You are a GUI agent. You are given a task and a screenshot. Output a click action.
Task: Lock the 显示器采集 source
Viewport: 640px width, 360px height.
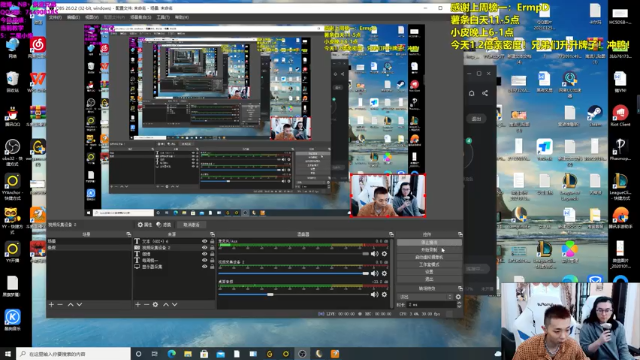pos(212,267)
